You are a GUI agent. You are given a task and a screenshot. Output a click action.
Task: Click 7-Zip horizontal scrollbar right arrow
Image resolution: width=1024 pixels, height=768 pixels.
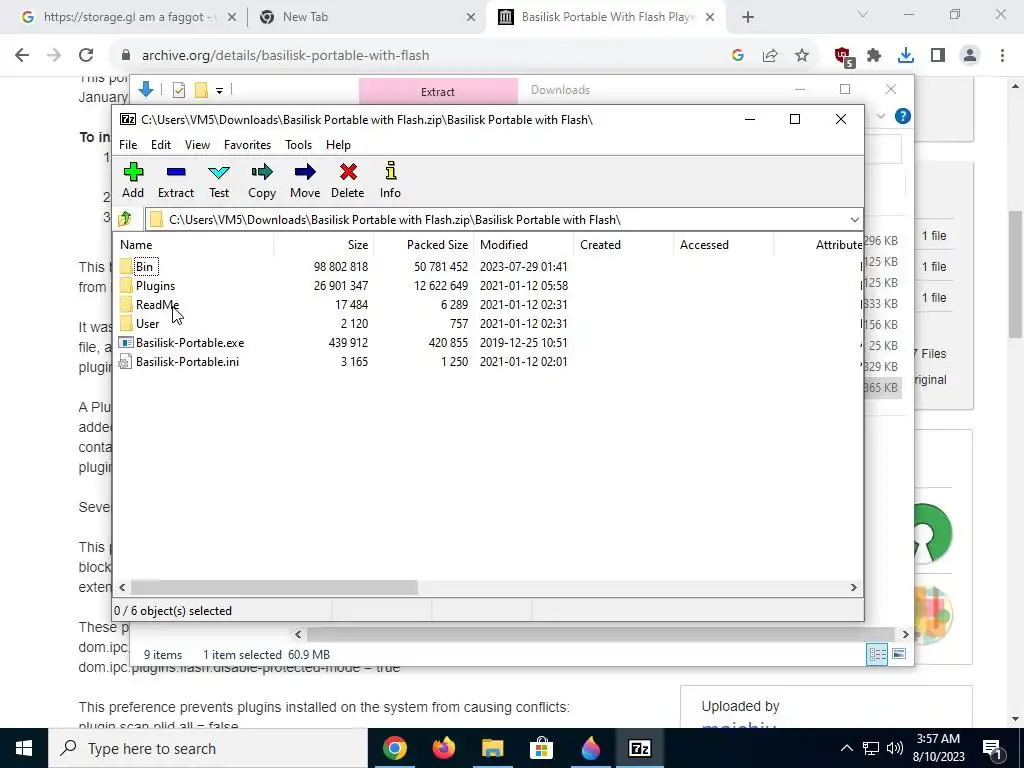pos(854,588)
